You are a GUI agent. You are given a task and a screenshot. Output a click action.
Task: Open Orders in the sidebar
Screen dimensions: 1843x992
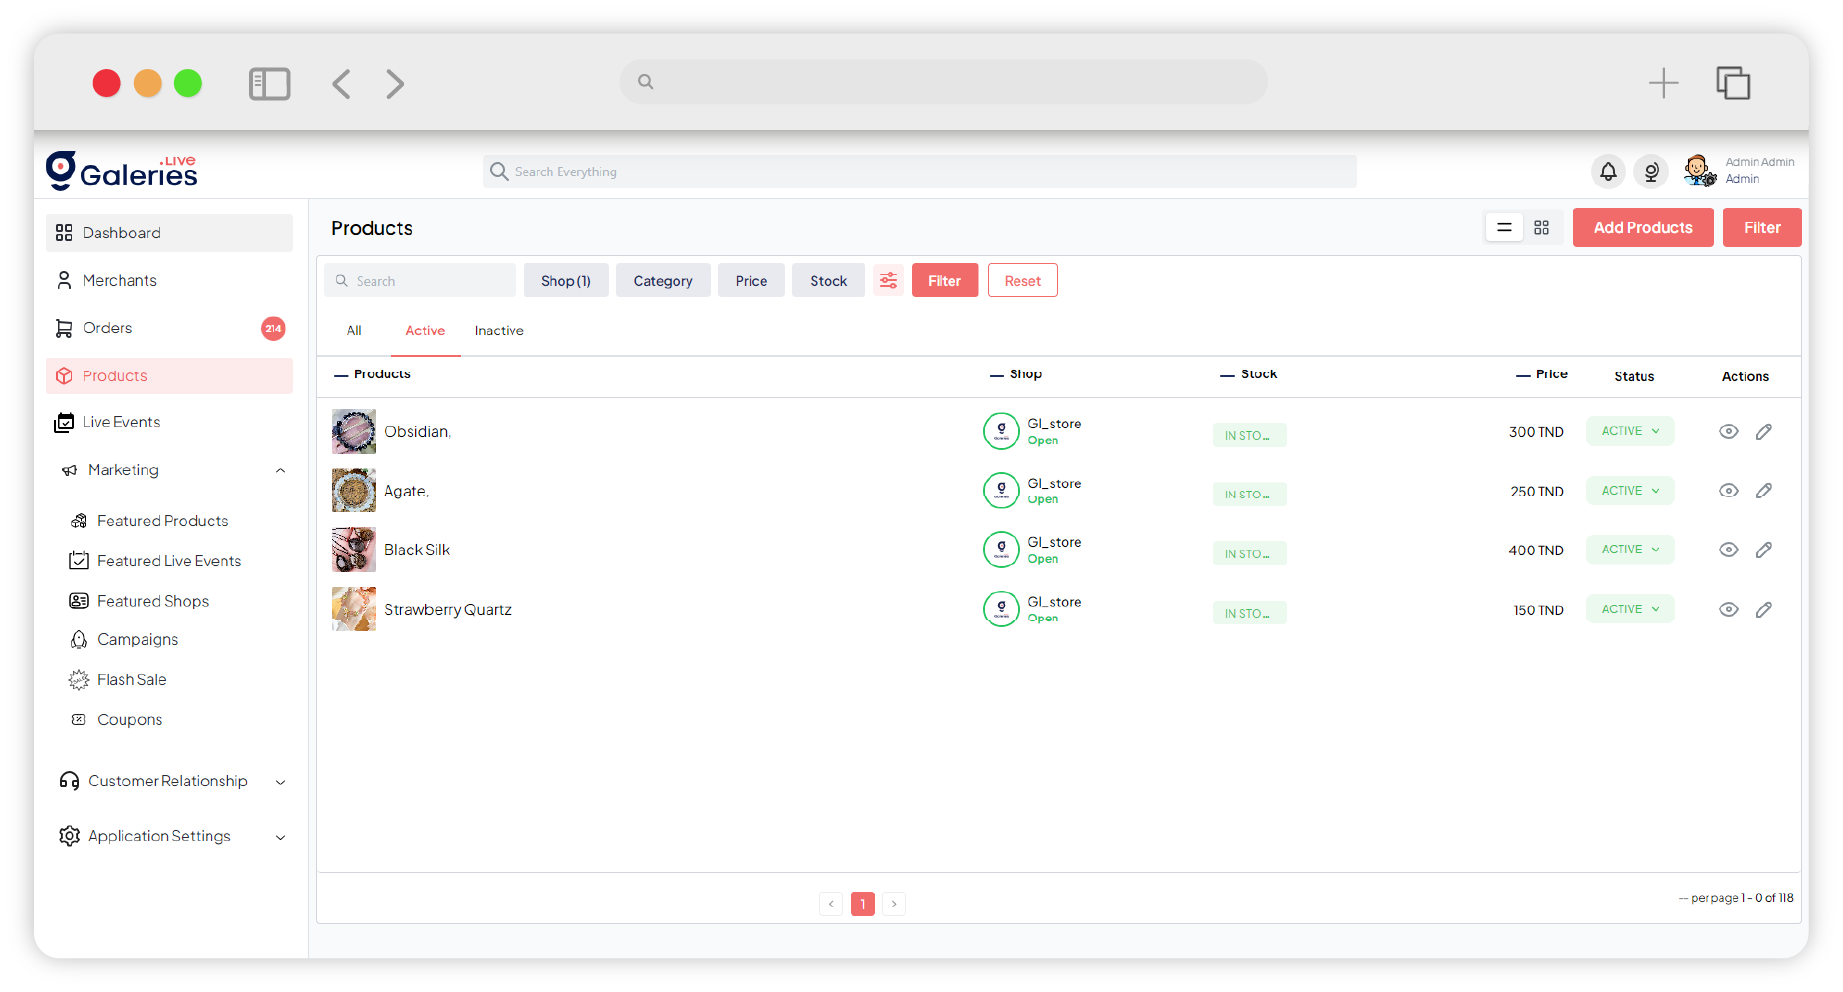[x=108, y=328]
